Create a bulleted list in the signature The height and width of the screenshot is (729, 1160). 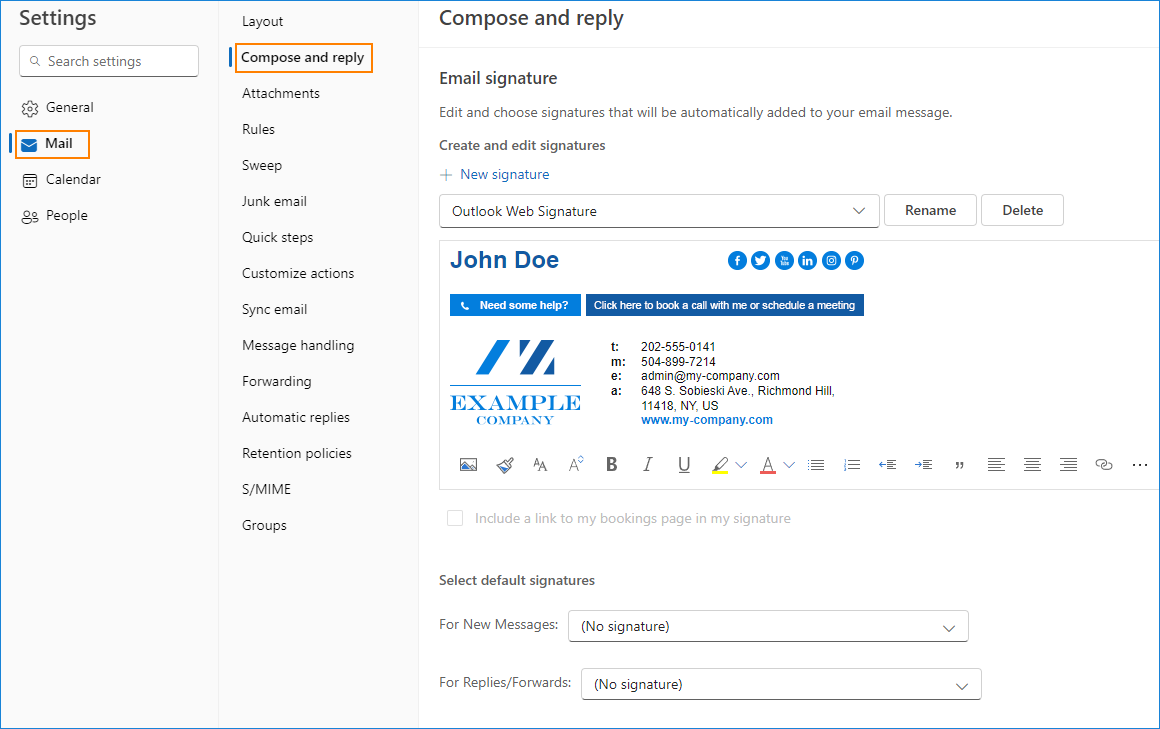(816, 464)
